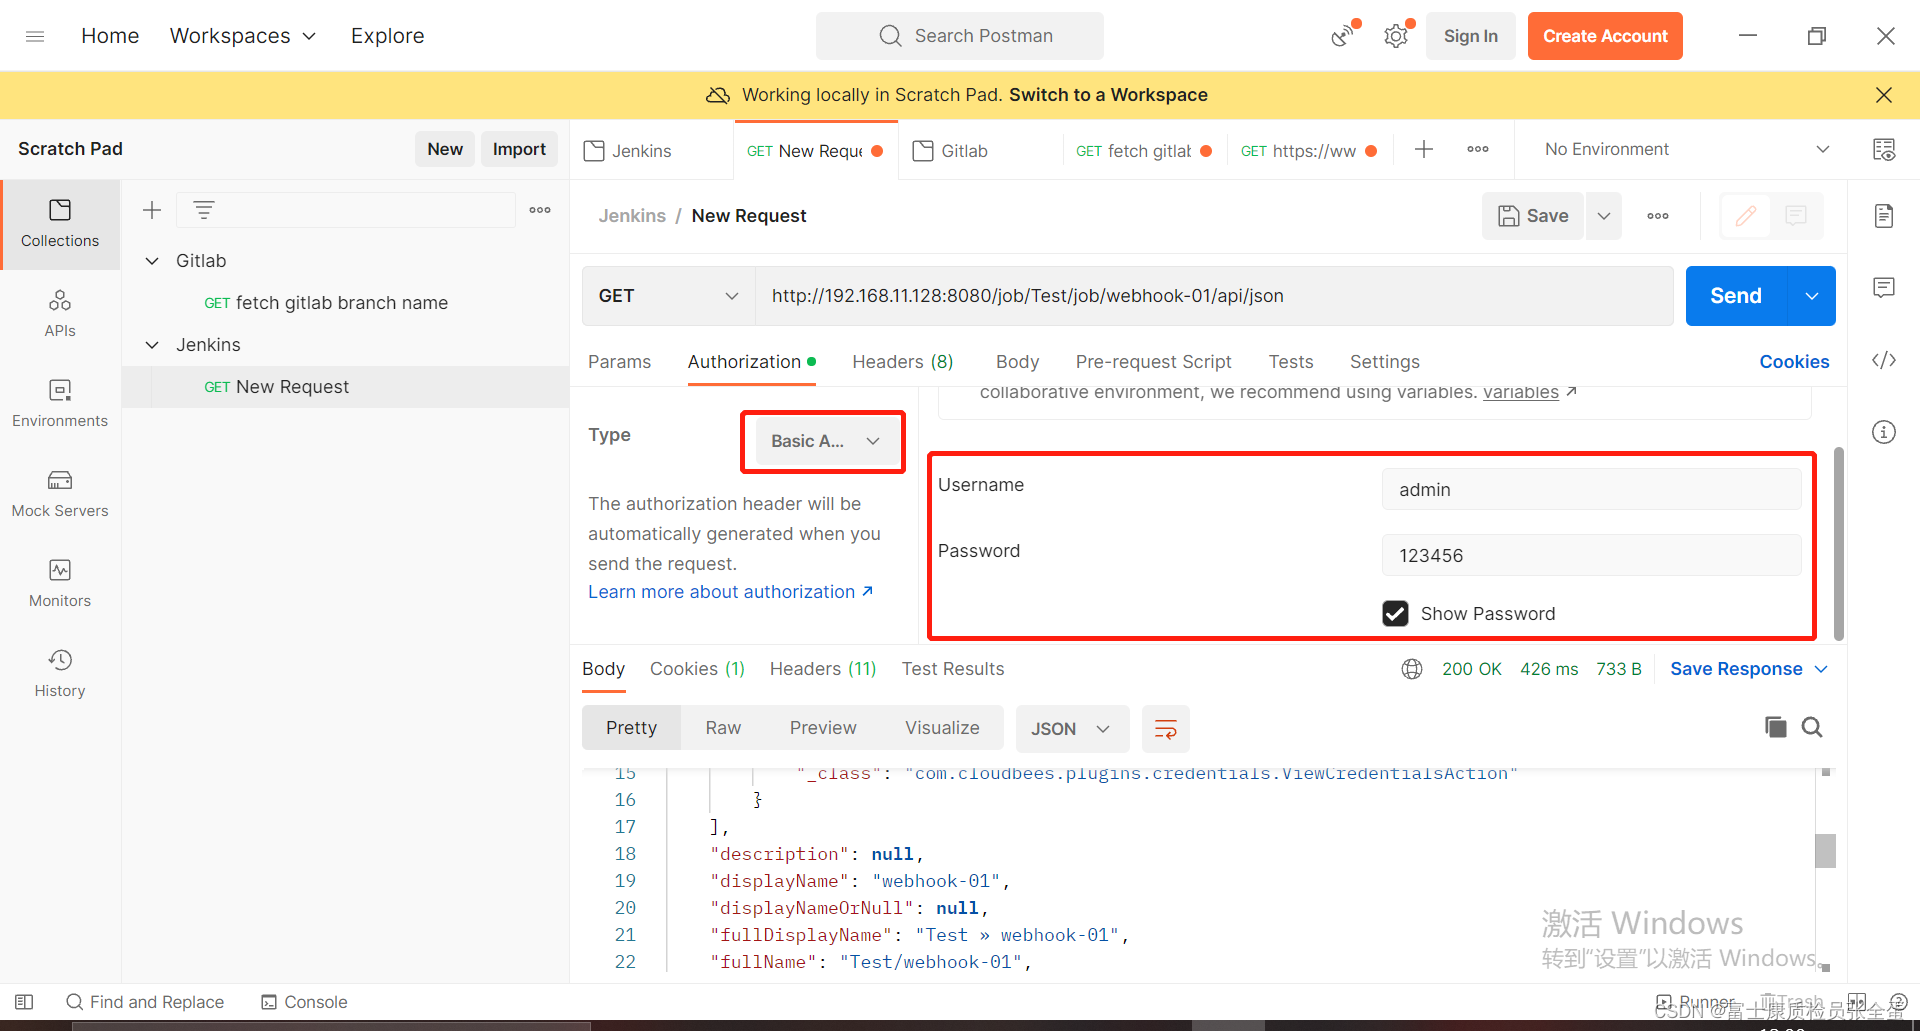This screenshot has height=1031, width=1920.
Task: Uncheck the Show Password checkbox
Action: [1396, 613]
